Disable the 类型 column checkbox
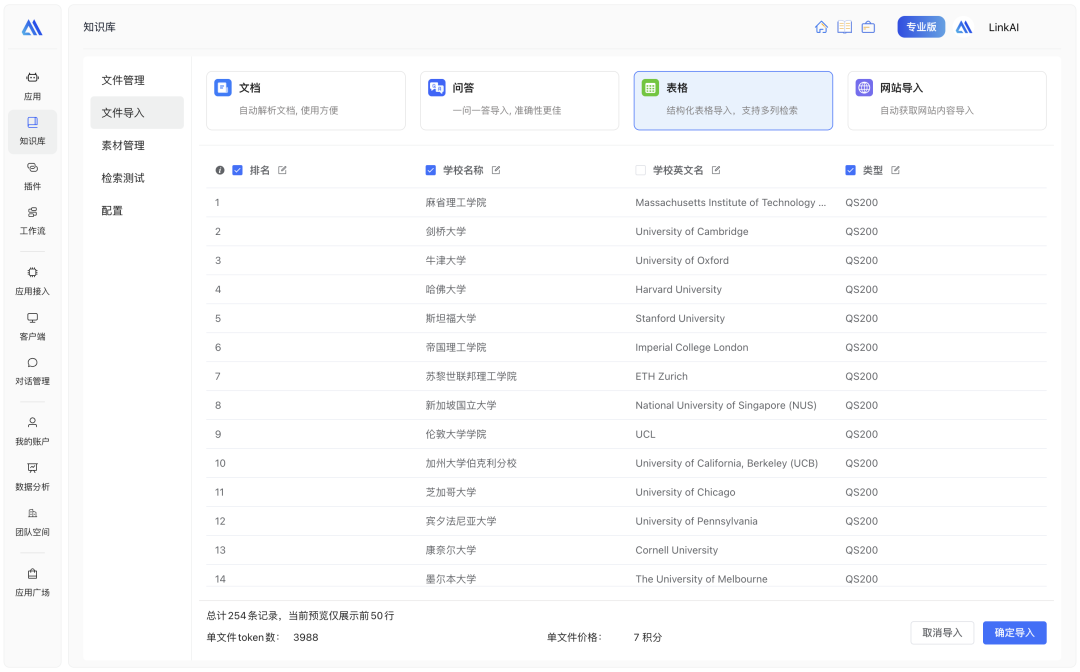Image resolution: width=1080 pixels, height=672 pixels. click(x=851, y=170)
